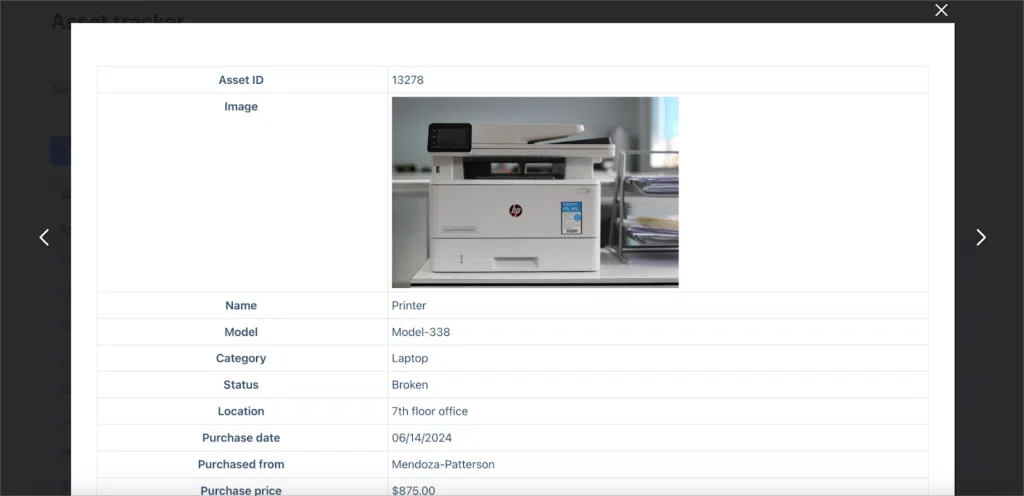The height and width of the screenshot is (496, 1024).
Task: Click the Purchase price label
Action: click(241, 490)
